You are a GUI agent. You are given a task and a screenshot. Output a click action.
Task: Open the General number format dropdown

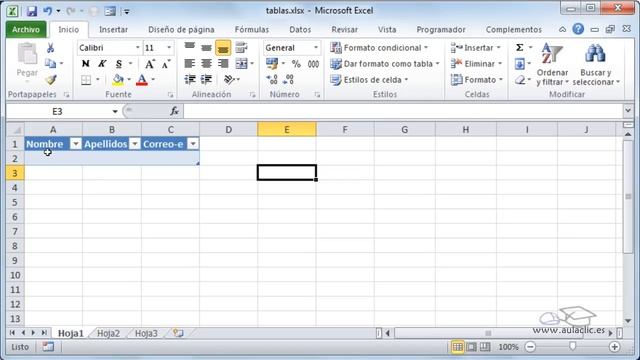[316, 48]
